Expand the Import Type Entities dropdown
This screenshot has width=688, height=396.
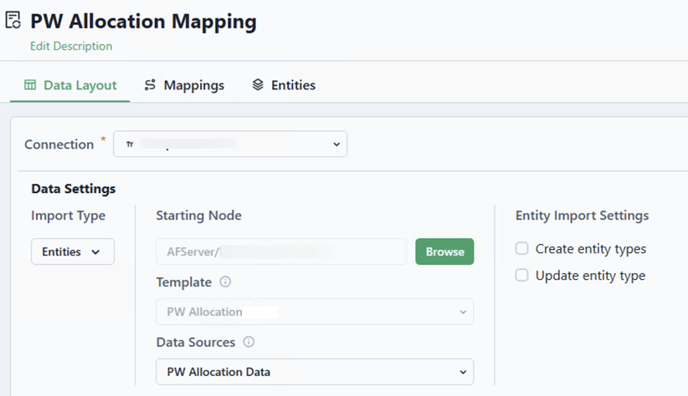[x=73, y=252]
